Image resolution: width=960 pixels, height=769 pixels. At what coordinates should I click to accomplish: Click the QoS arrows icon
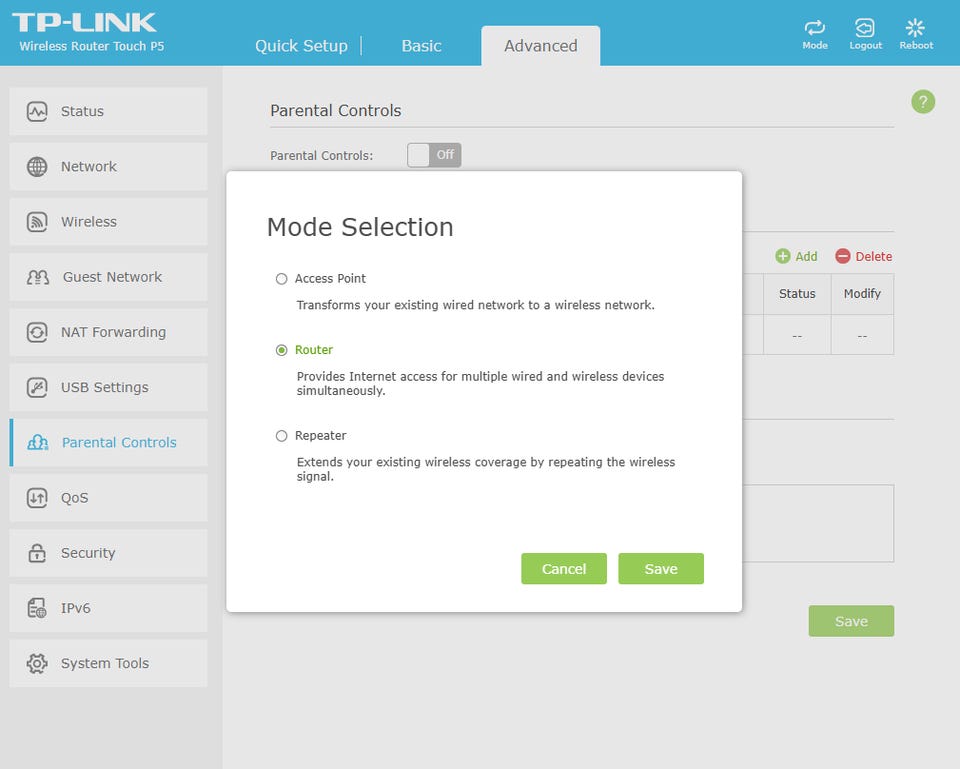pyautogui.click(x=37, y=498)
